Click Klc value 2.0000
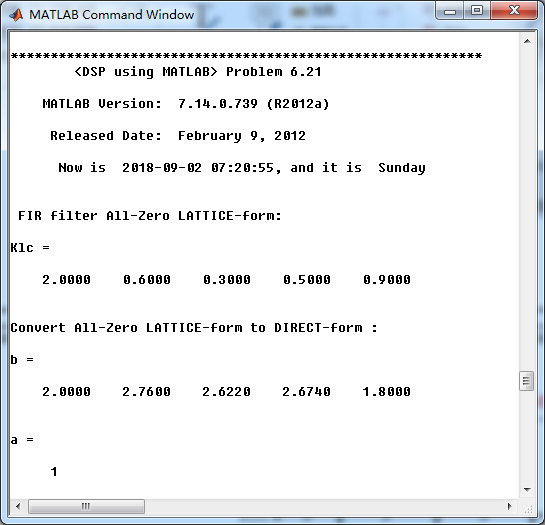This screenshot has height=525, width=545. (66, 280)
